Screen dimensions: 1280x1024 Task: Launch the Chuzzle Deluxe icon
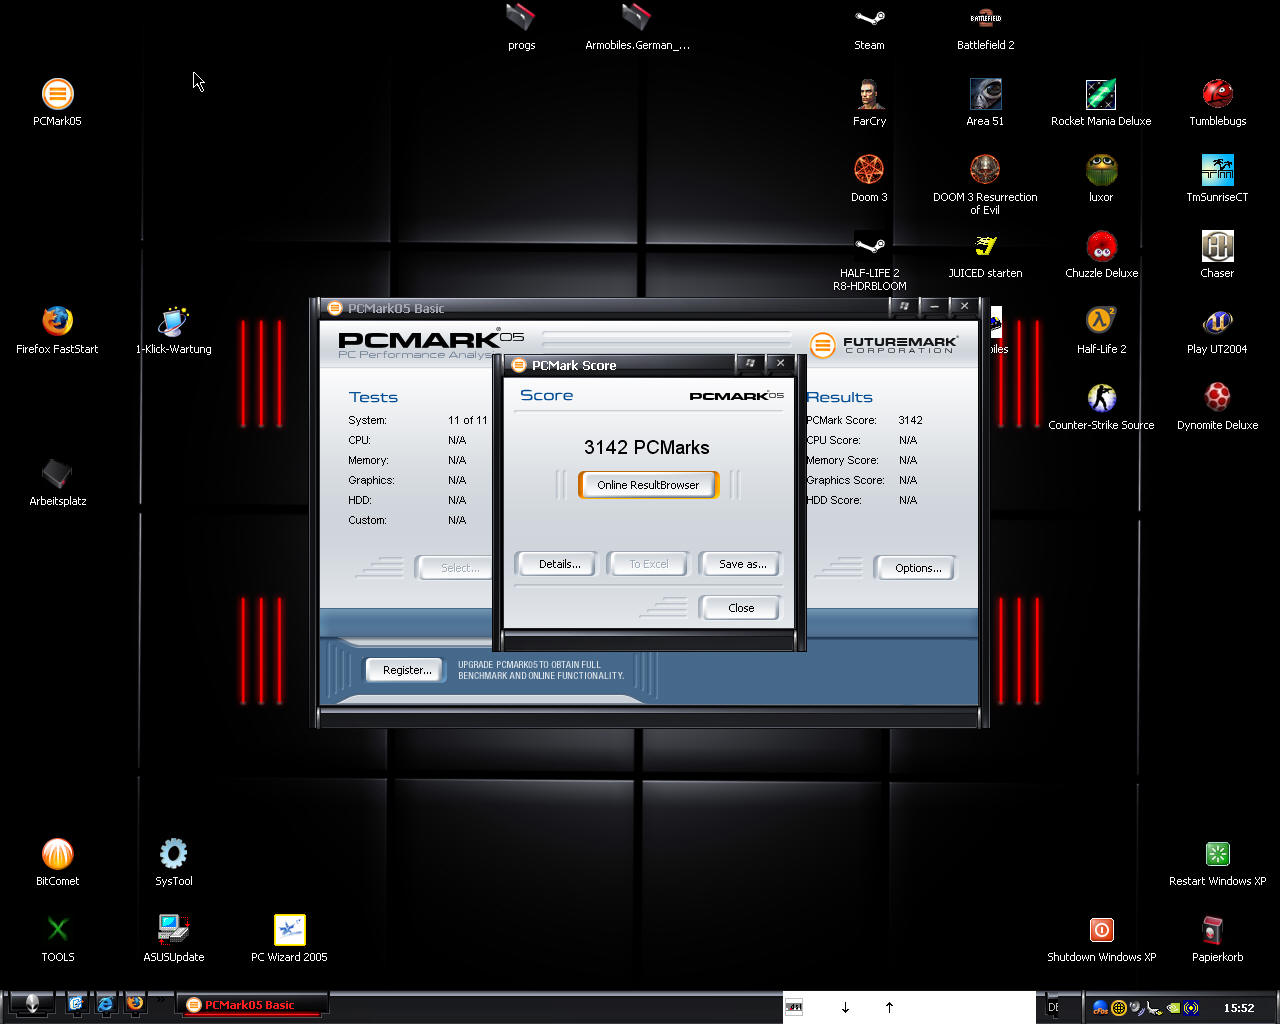pos(1101,246)
